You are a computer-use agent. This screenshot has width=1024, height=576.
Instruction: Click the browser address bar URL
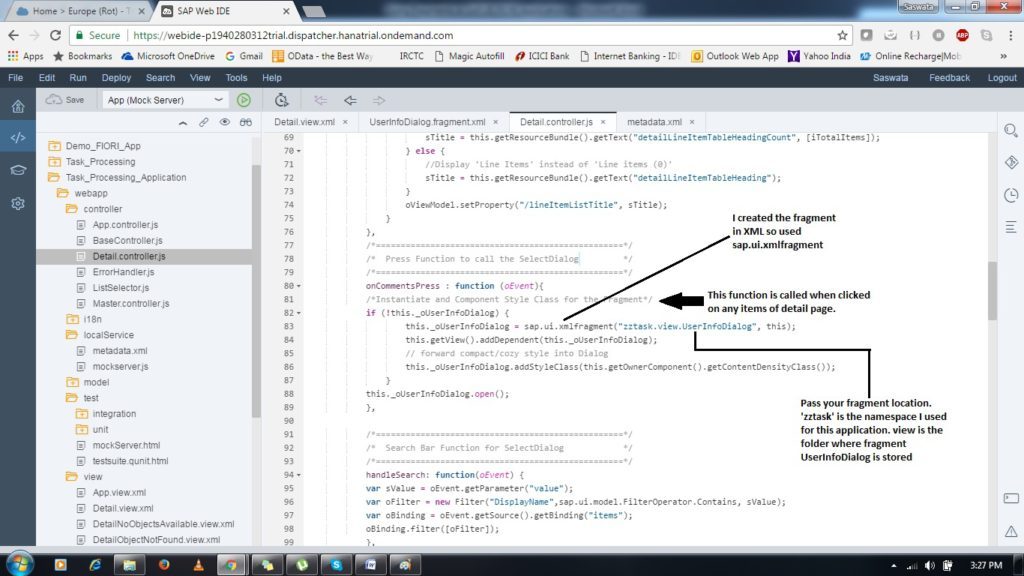pyautogui.click(x=293, y=35)
